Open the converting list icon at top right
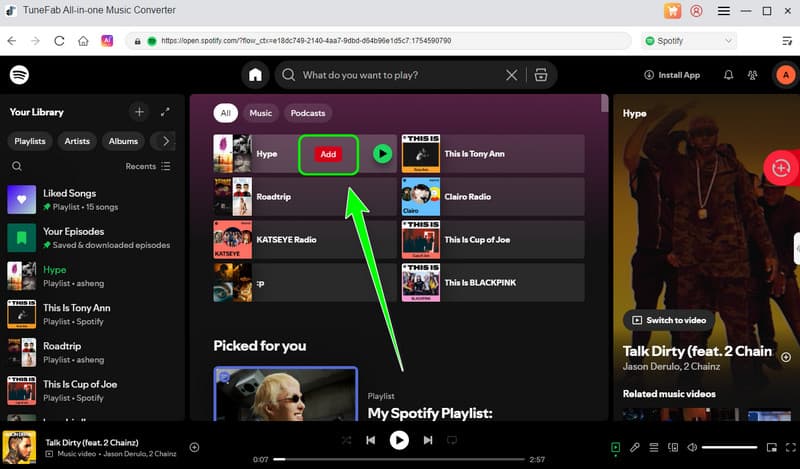800x469 pixels. point(787,41)
